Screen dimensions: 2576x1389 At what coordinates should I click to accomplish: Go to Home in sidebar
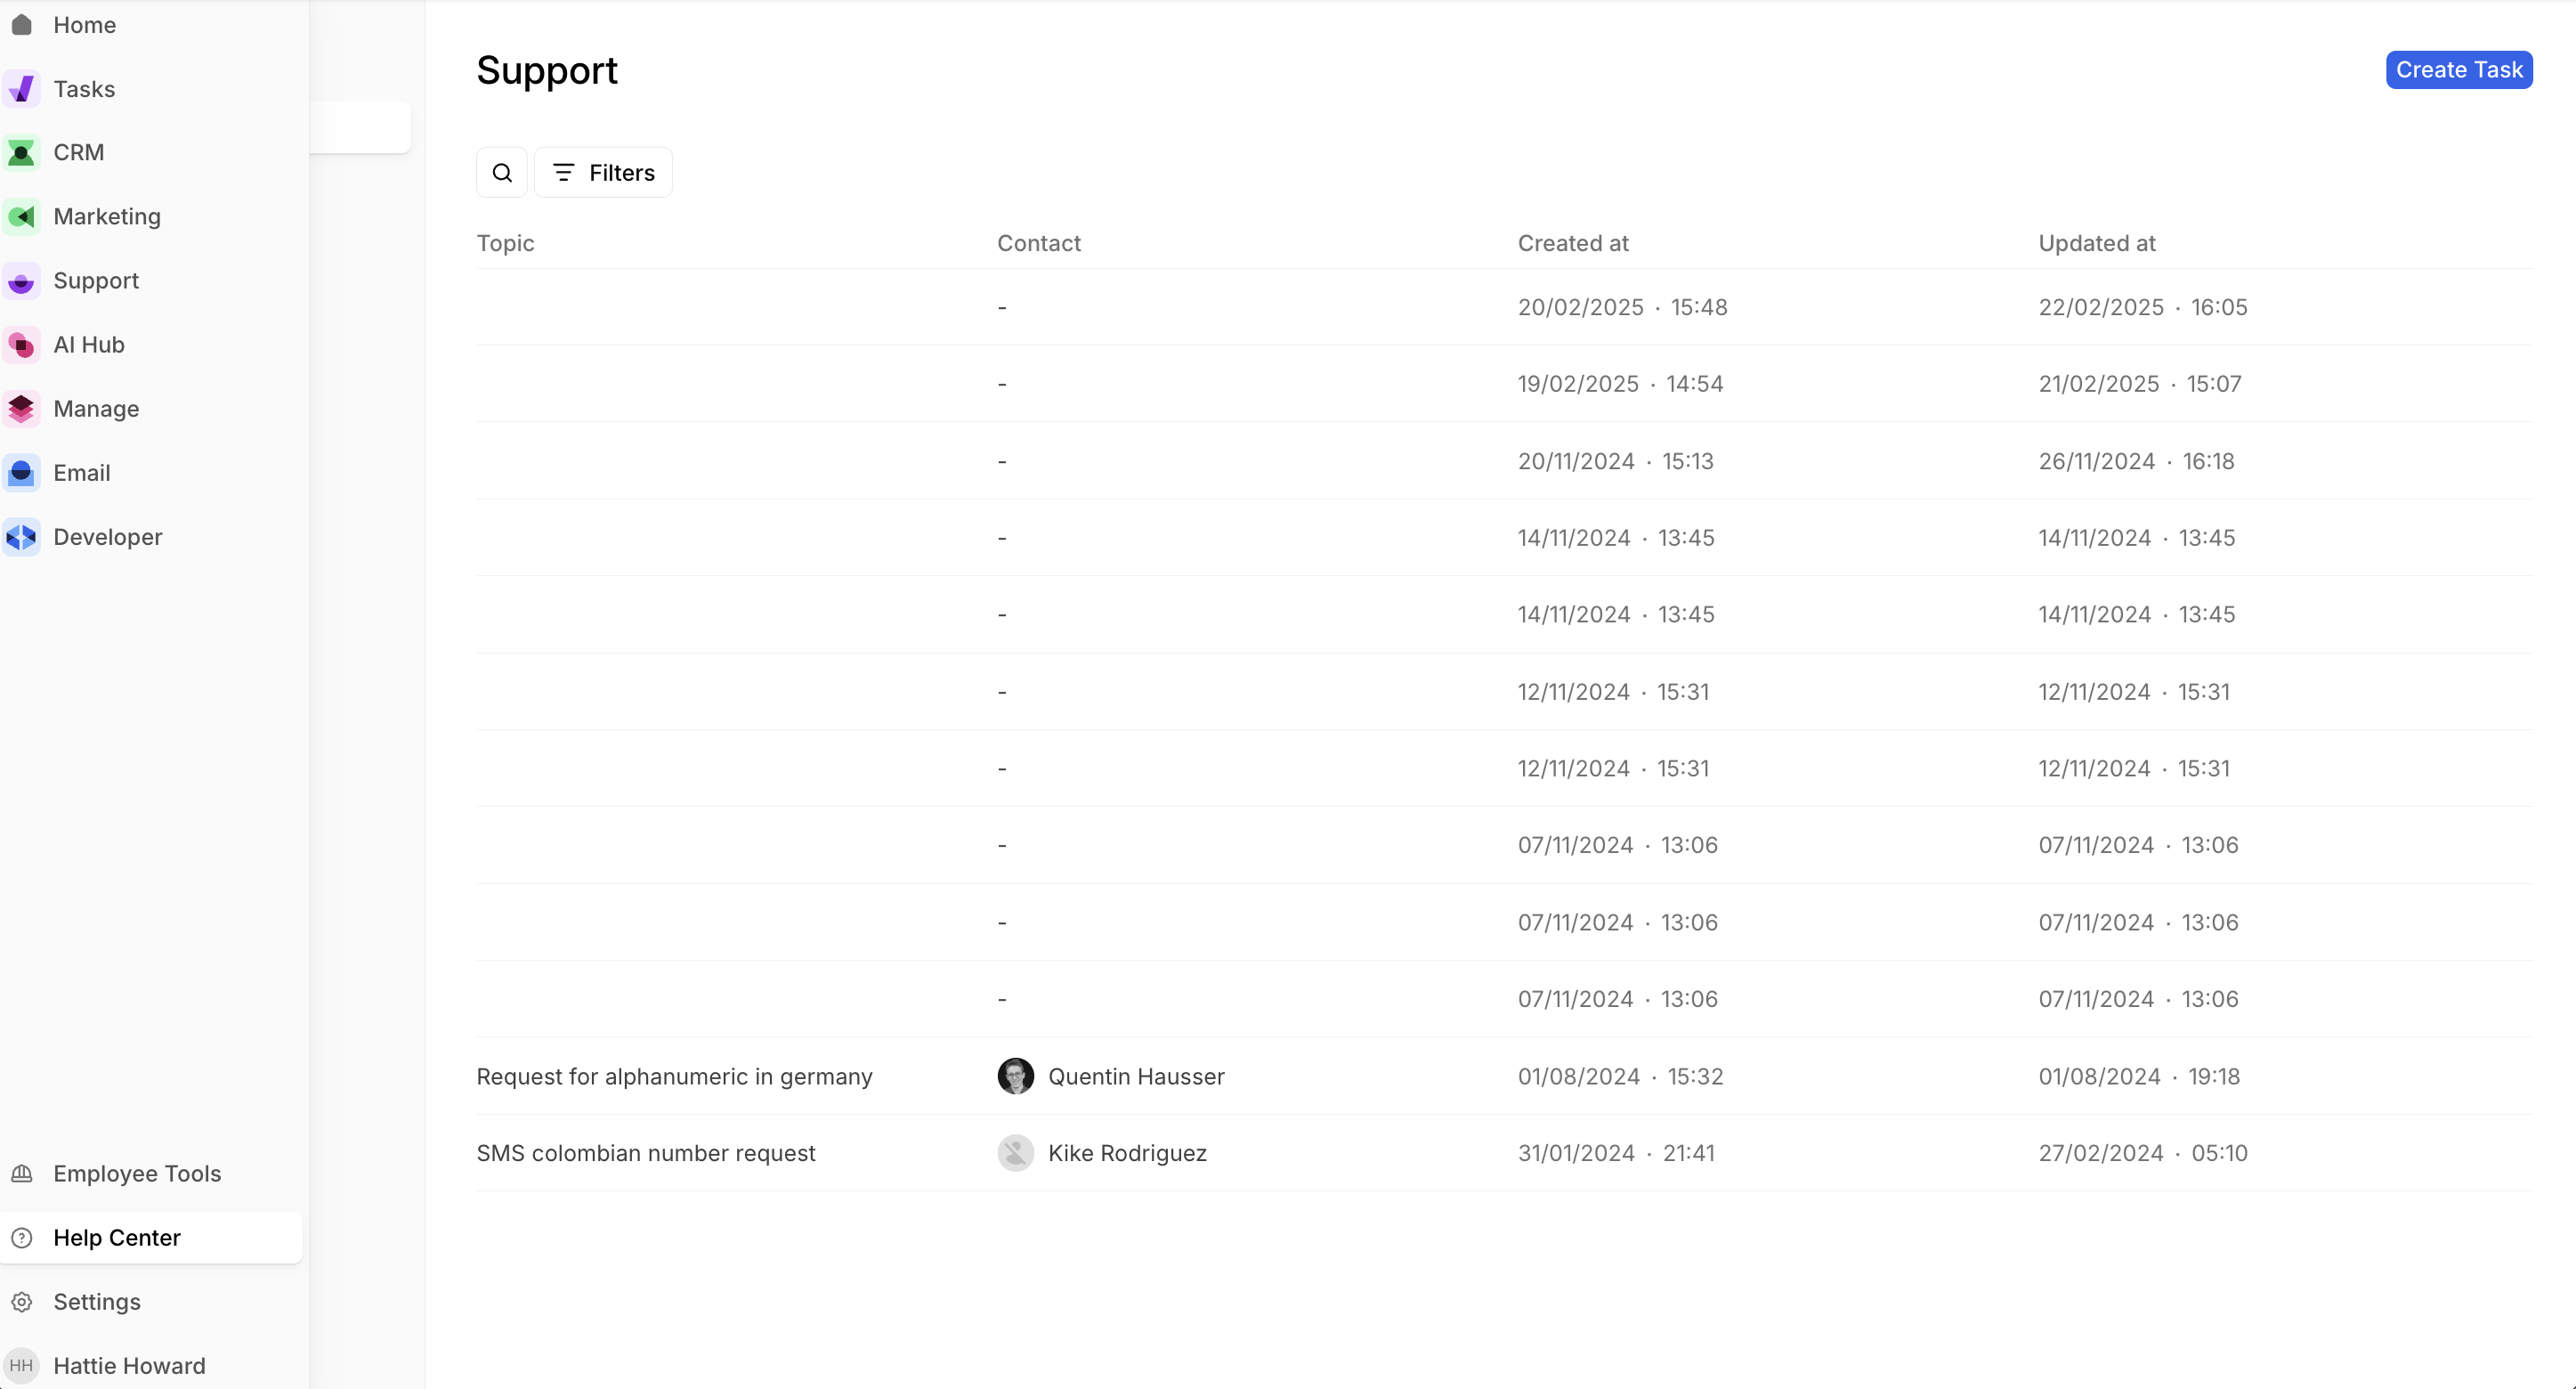84,25
